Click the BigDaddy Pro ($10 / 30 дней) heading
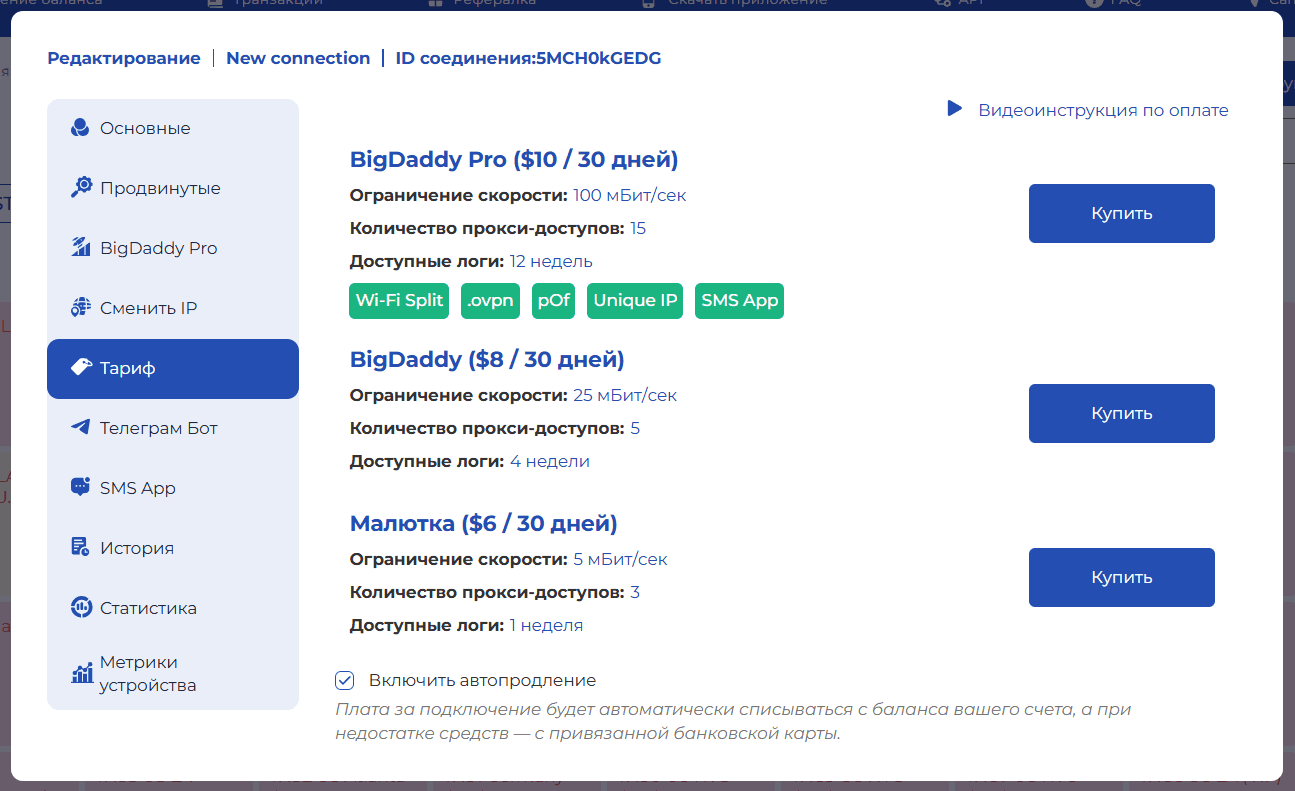Screen dimensions: 1295x791 point(514,159)
